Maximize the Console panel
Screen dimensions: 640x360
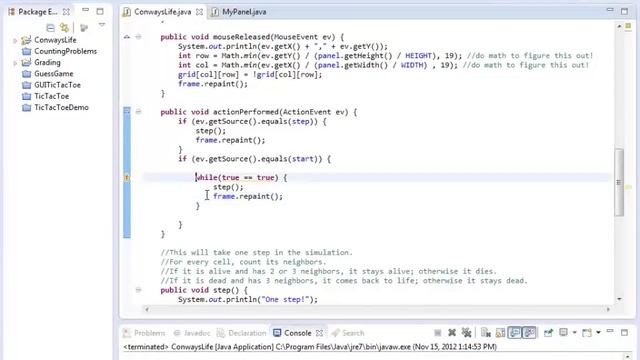coord(624,333)
